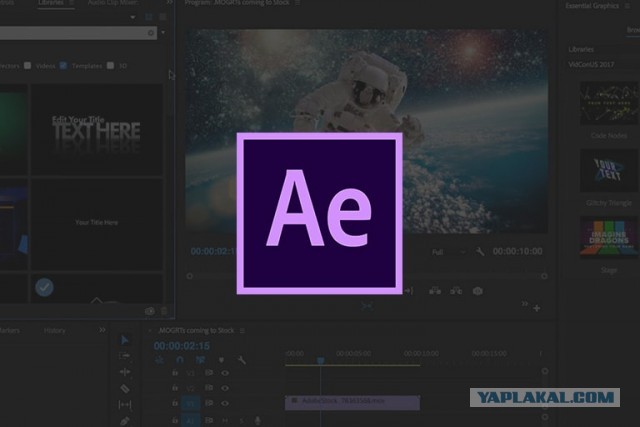The width and height of the screenshot is (640, 427).
Task: Click camera icon at Libraries panel bottom
Action: 150,311
